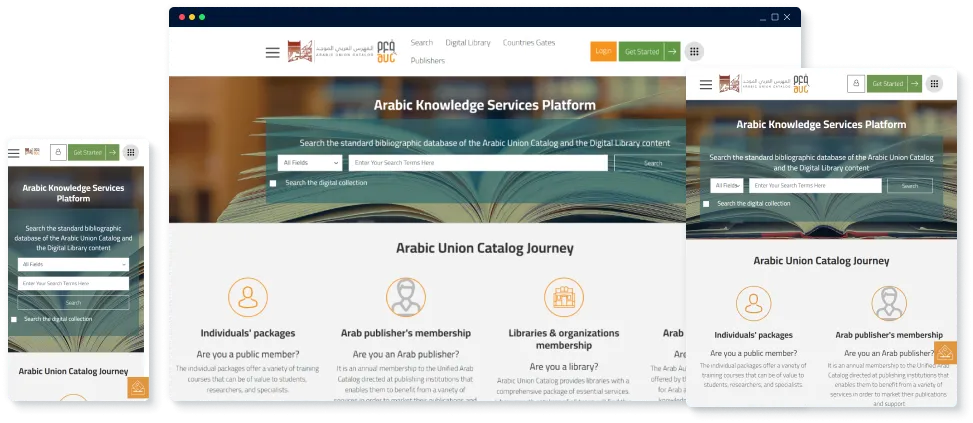Open Digital Library menu item
Viewport: 973px width, 423px height.
tap(468, 43)
